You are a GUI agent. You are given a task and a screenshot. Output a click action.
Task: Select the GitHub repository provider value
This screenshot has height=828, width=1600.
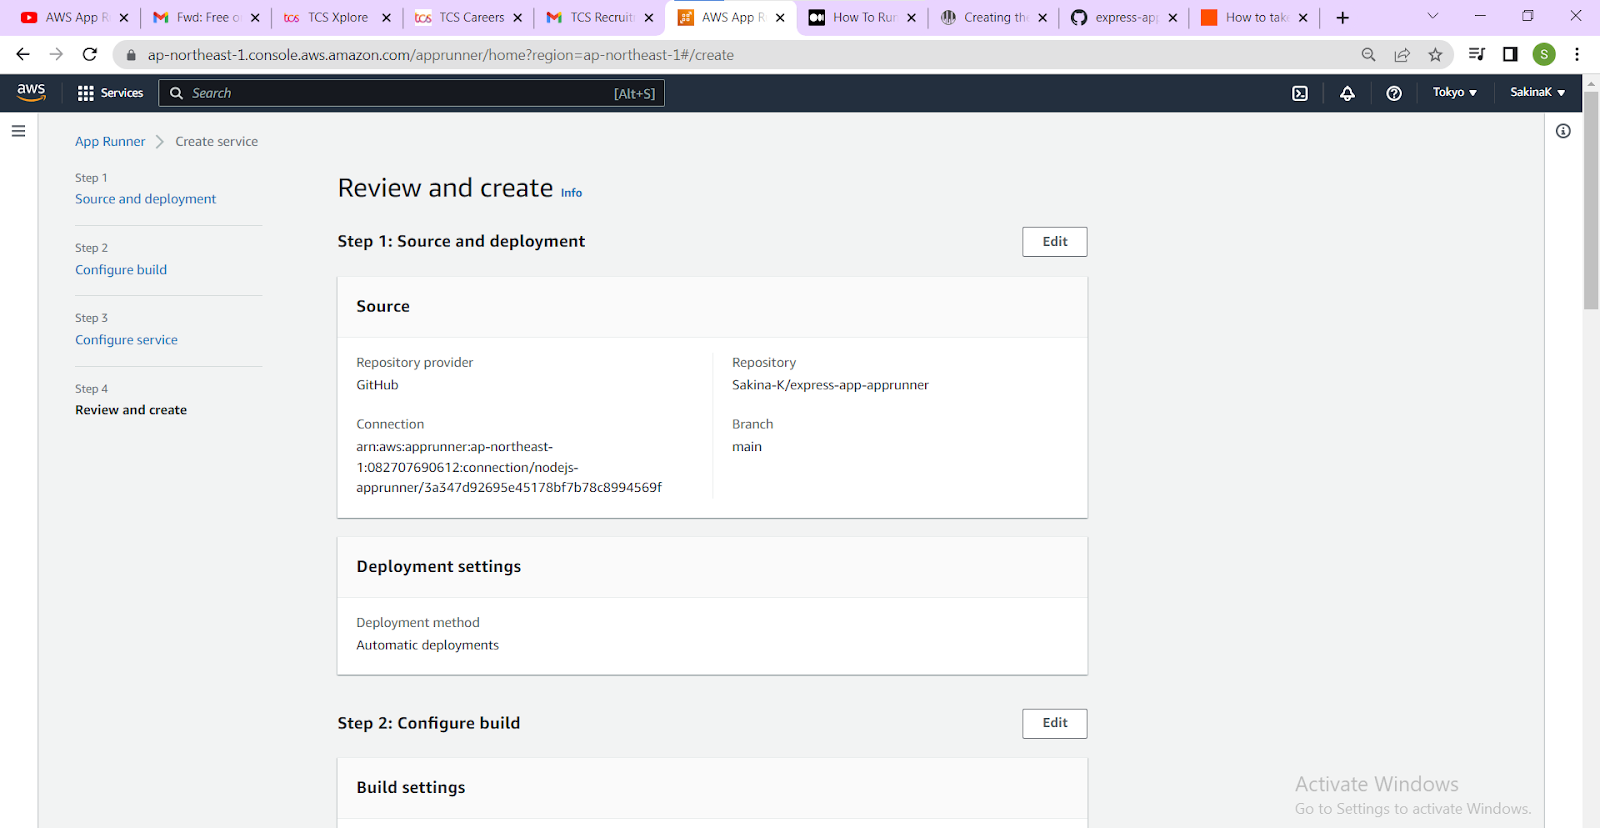[x=377, y=385]
